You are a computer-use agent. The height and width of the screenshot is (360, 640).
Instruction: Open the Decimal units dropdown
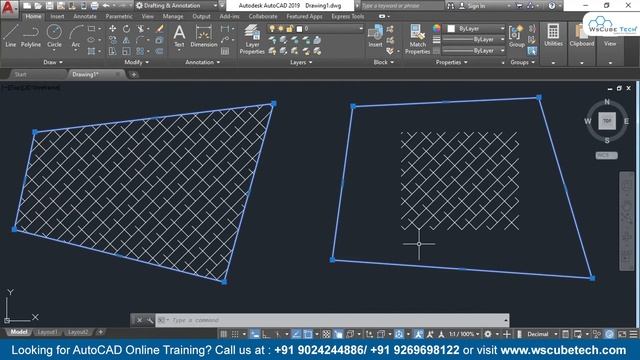point(542,334)
